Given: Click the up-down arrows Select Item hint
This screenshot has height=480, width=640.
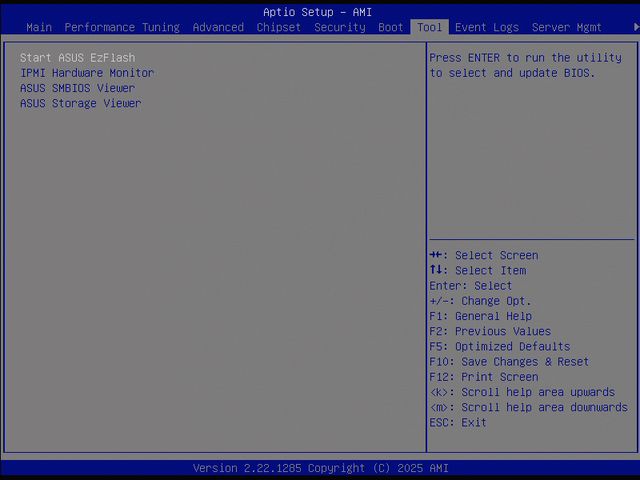Looking at the screenshot, I should click(478, 270).
